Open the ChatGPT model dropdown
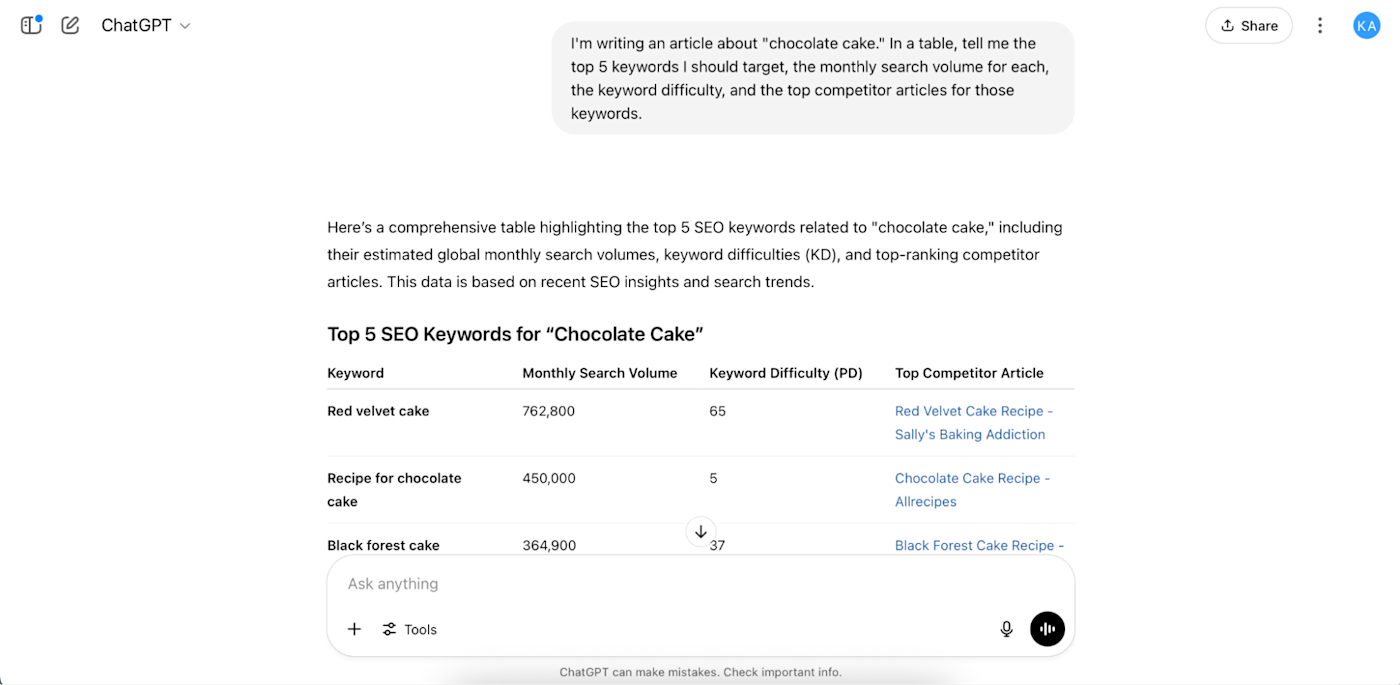This screenshot has width=1400, height=685. point(146,26)
